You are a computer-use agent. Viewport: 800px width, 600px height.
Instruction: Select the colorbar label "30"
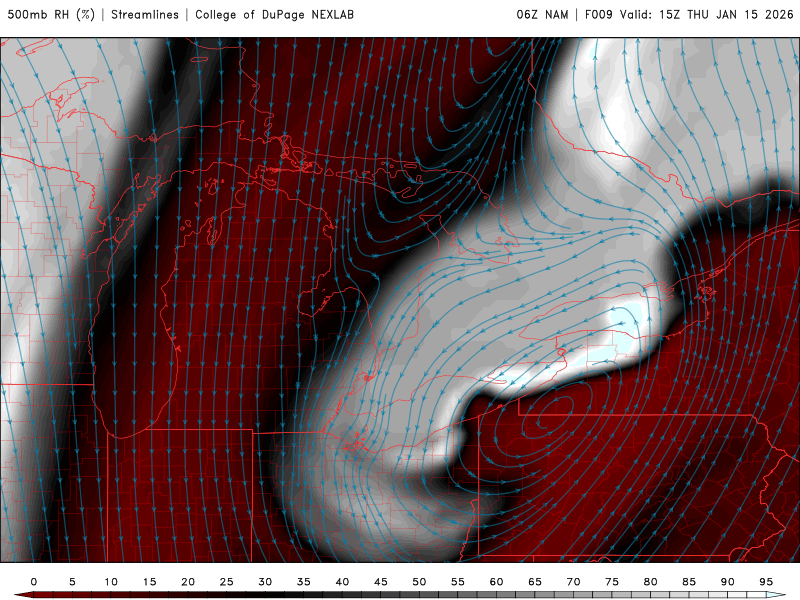(265, 582)
